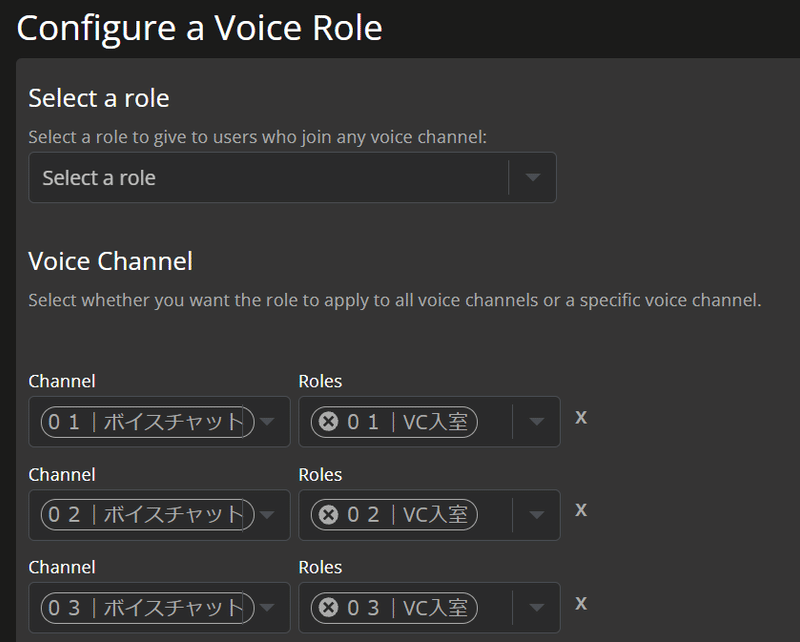
Task: Delete the 03 channel row with the x
Action: (x=581, y=604)
